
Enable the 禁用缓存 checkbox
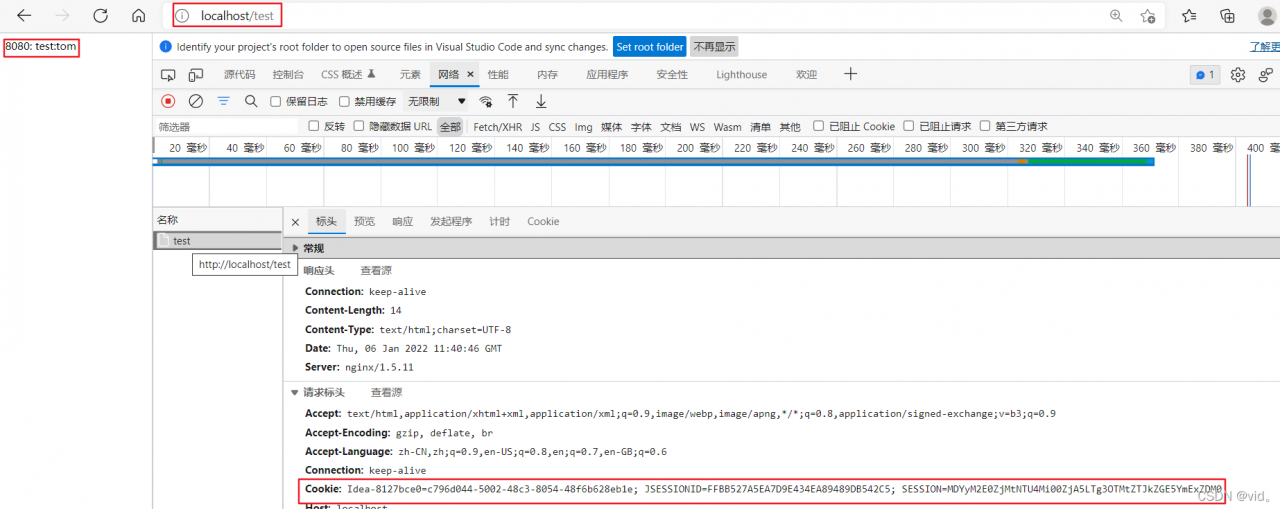(x=344, y=101)
